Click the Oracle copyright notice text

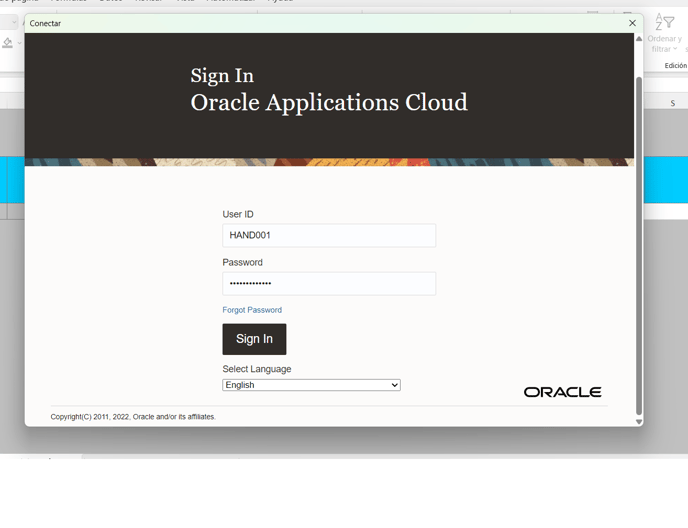(x=133, y=417)
